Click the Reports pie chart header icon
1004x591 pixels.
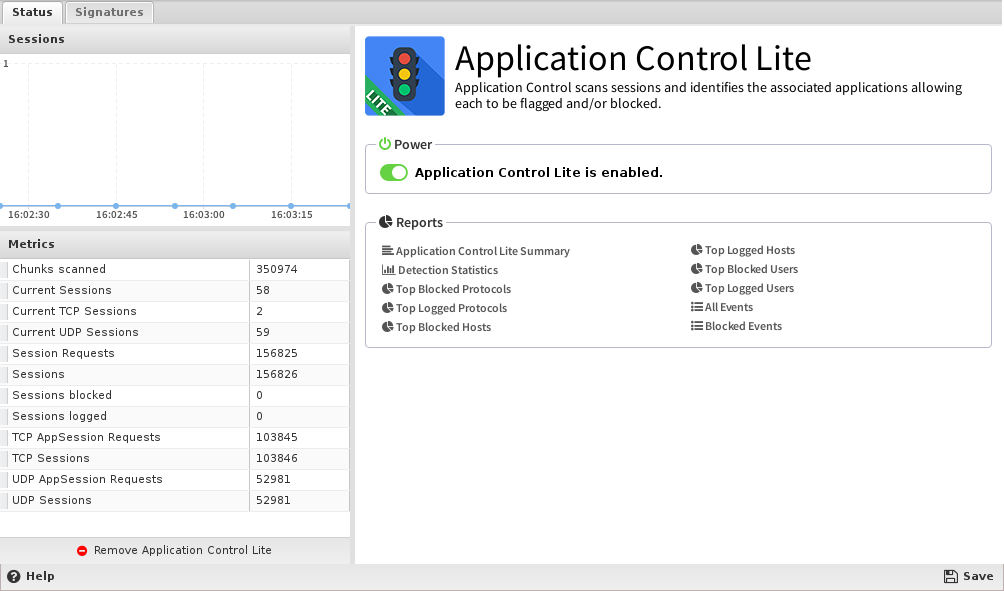click(385, 222)
